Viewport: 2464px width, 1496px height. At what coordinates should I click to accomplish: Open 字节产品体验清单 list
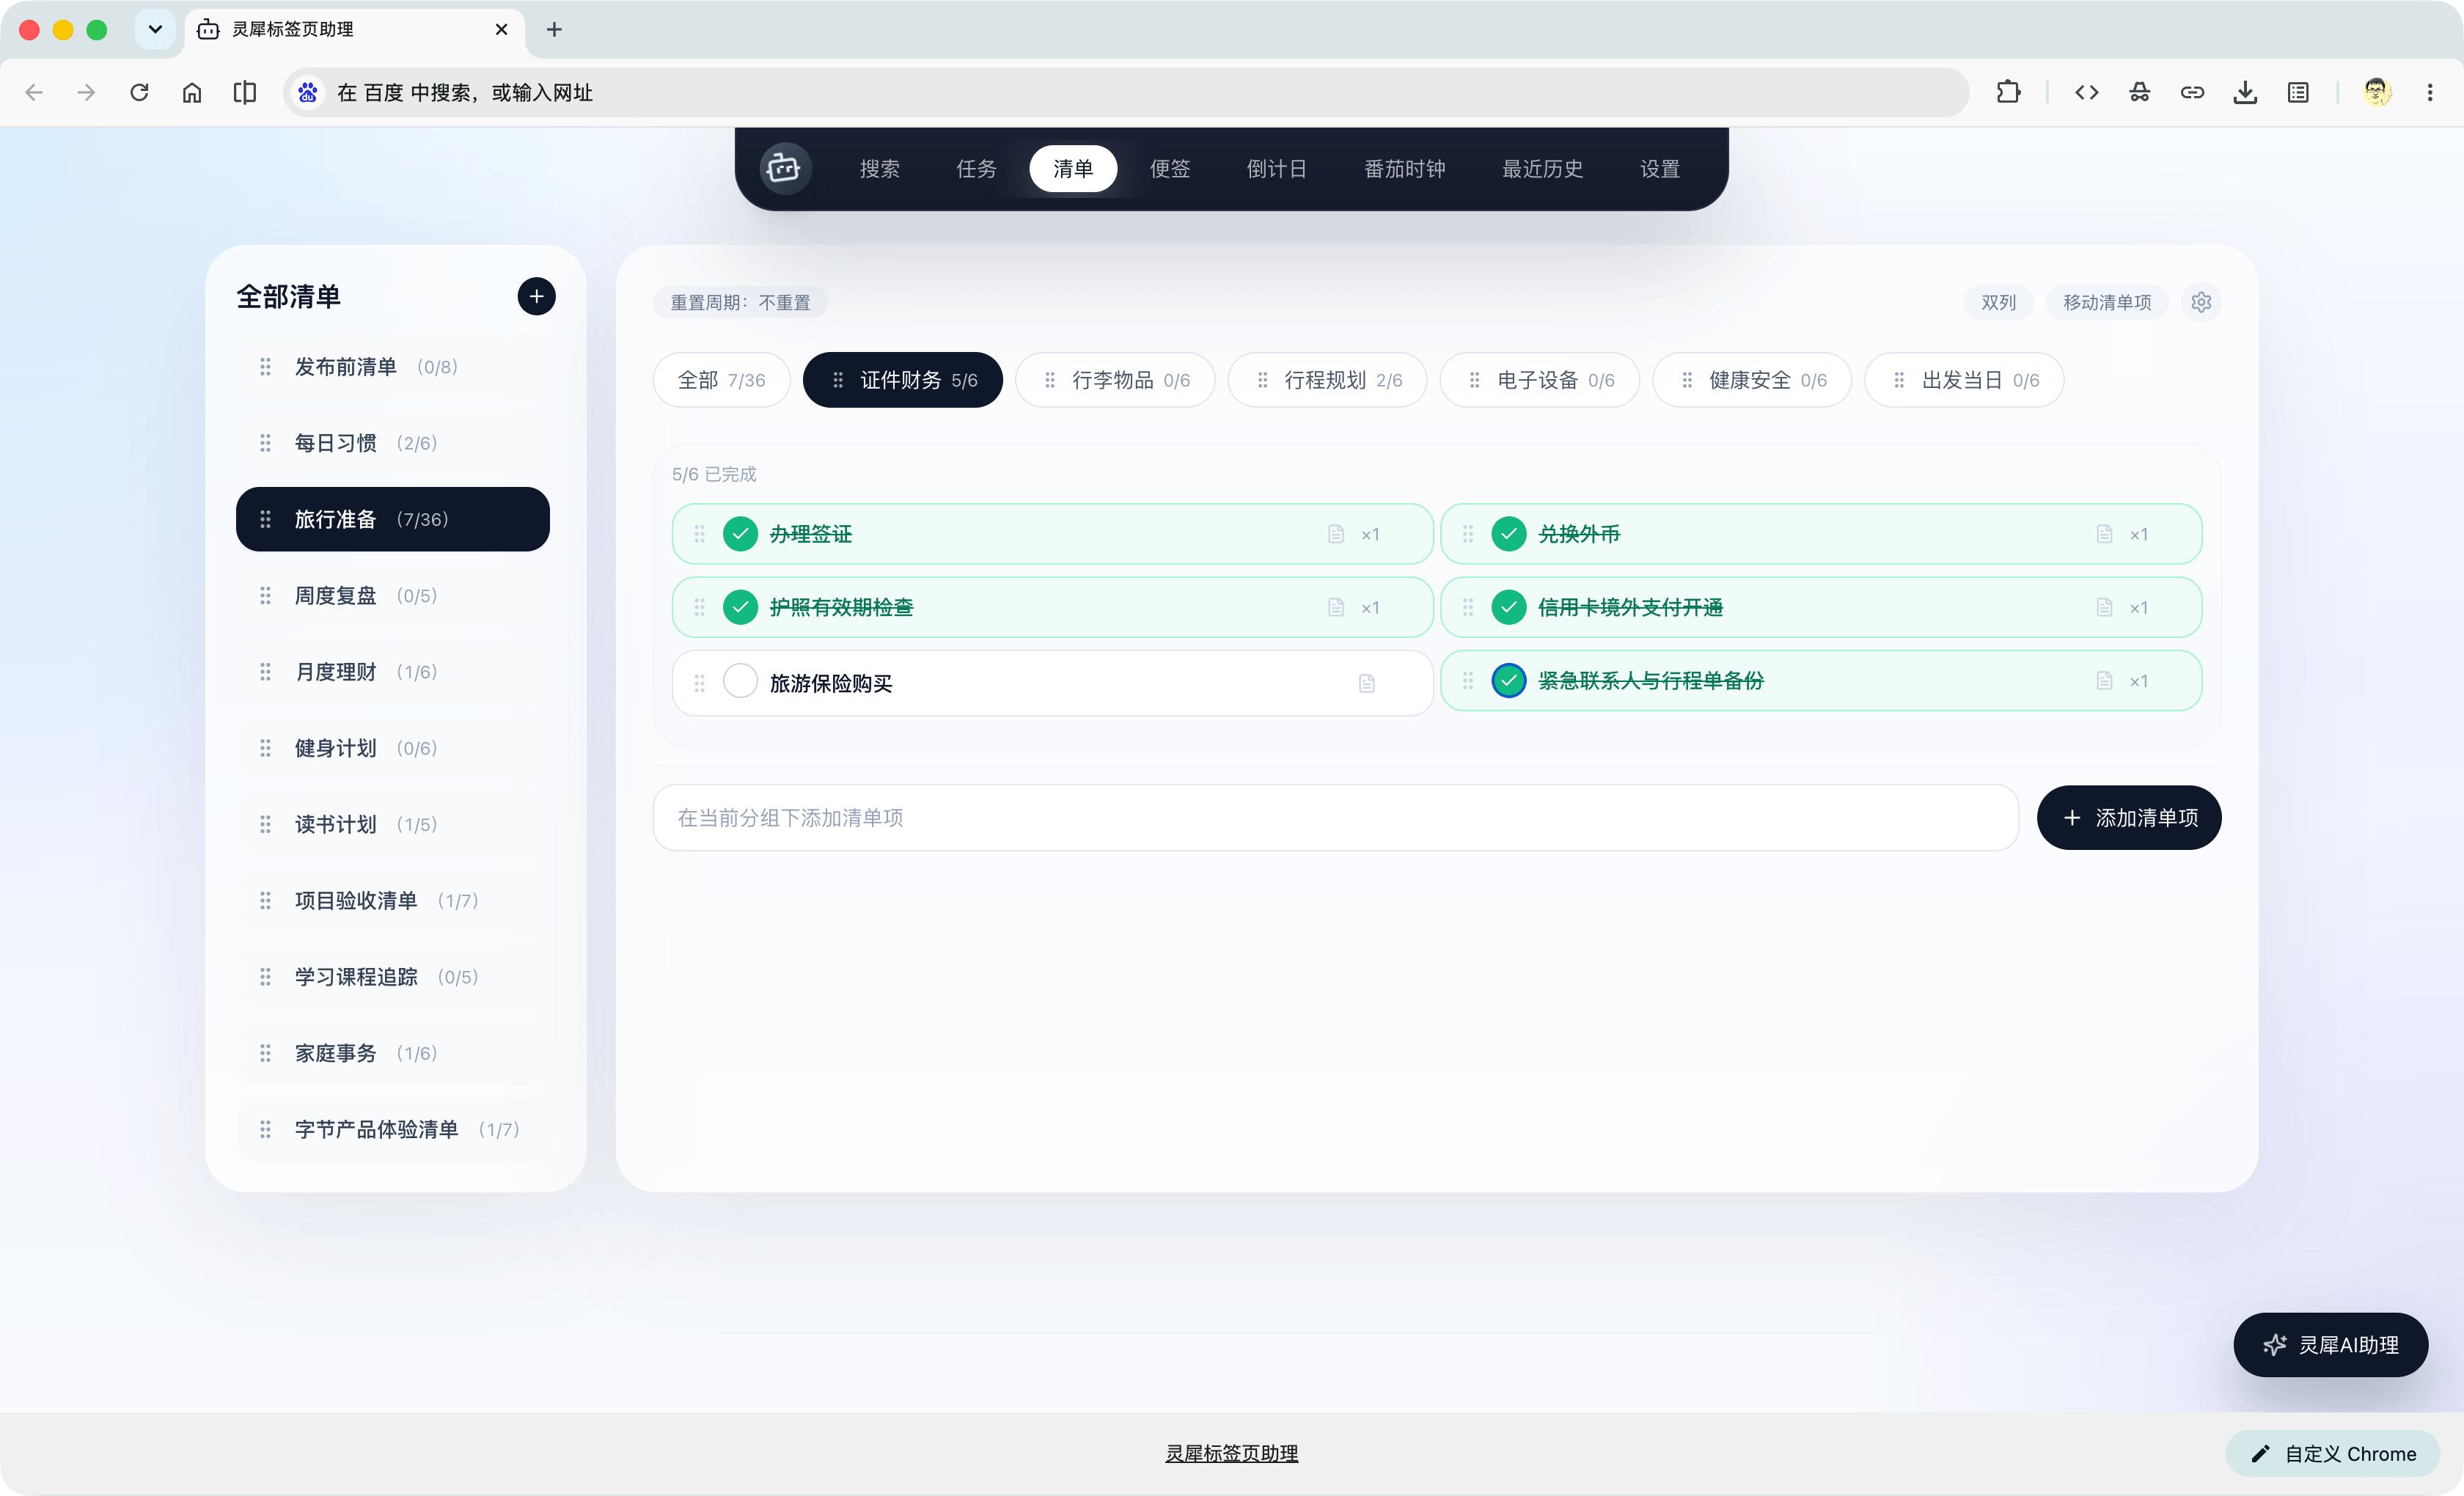[x=393, y=1129]
